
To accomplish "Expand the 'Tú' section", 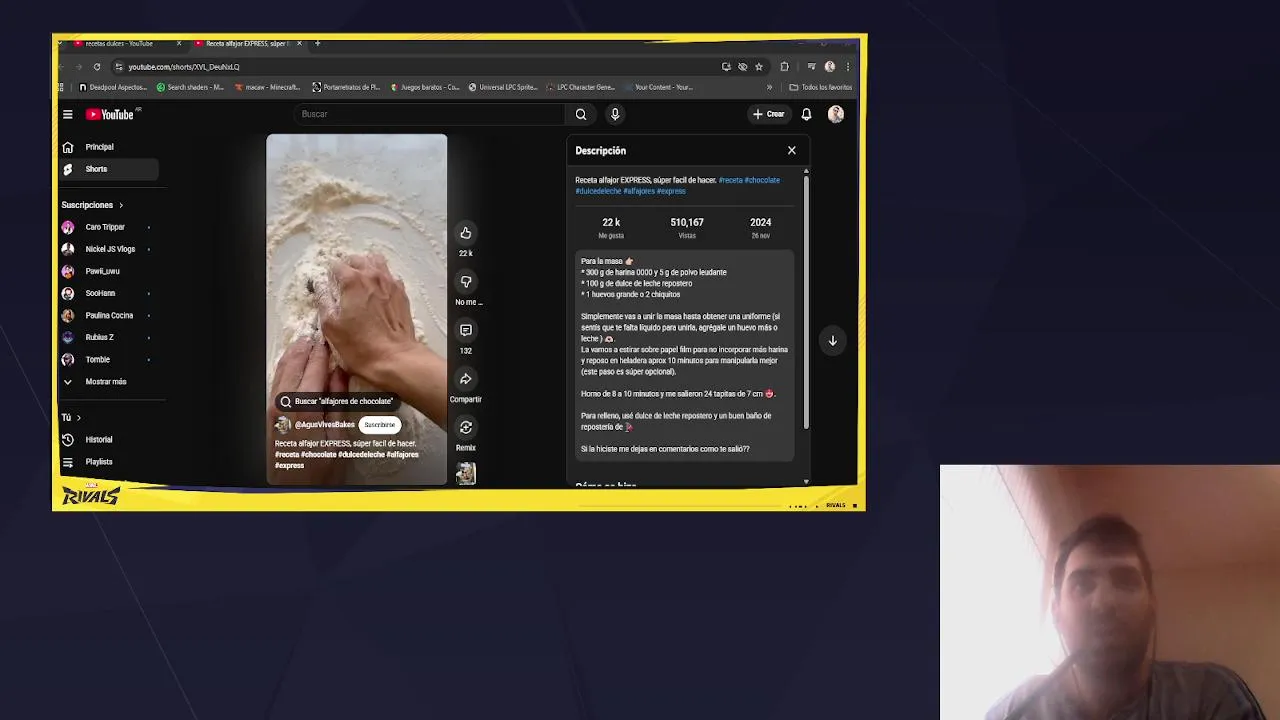I will coord(71,418).
